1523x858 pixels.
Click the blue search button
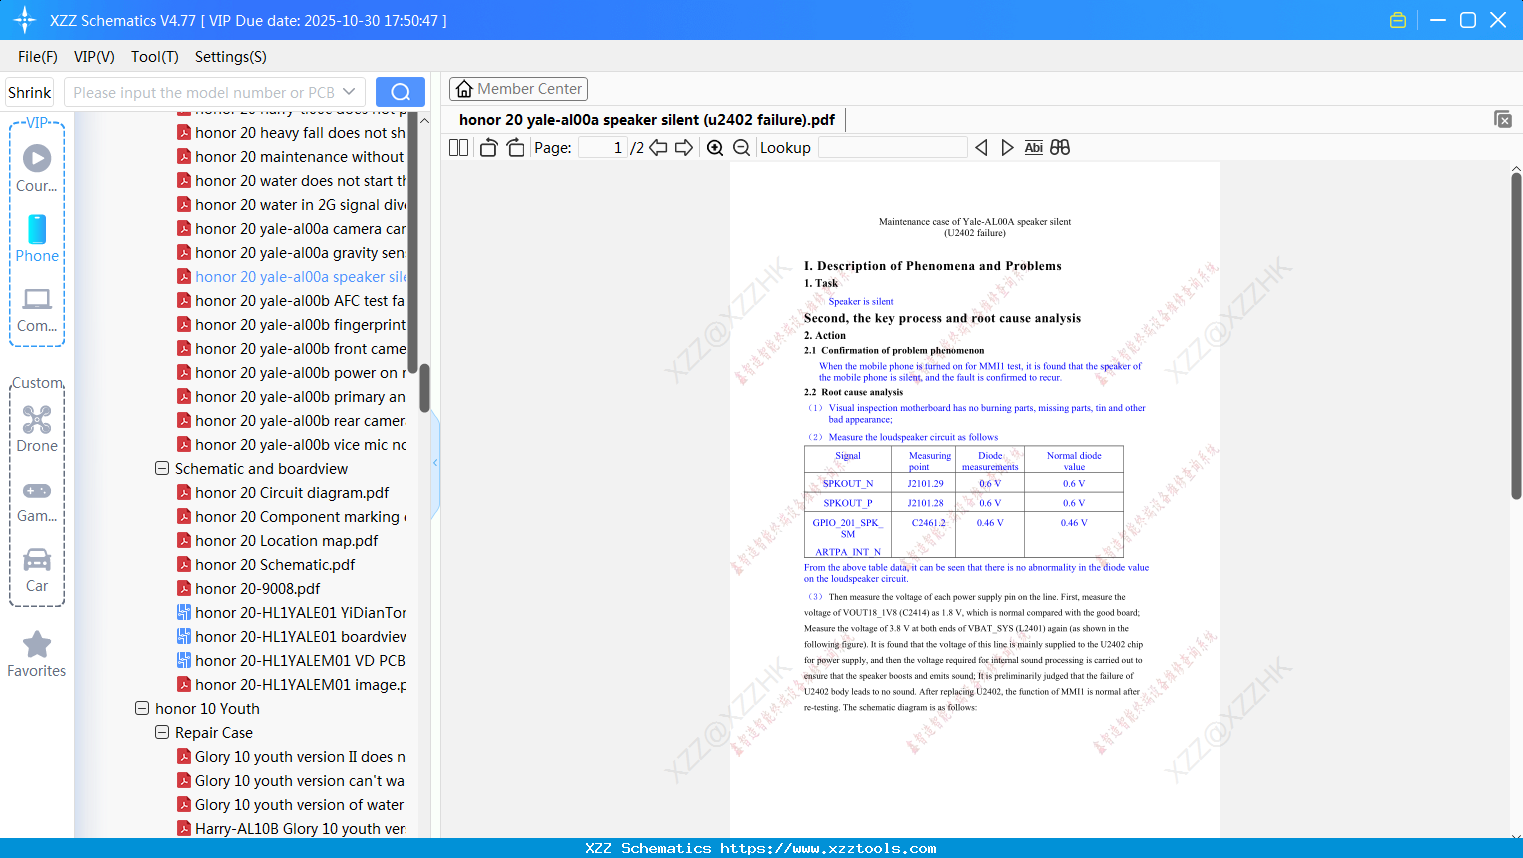pos(400,92)
